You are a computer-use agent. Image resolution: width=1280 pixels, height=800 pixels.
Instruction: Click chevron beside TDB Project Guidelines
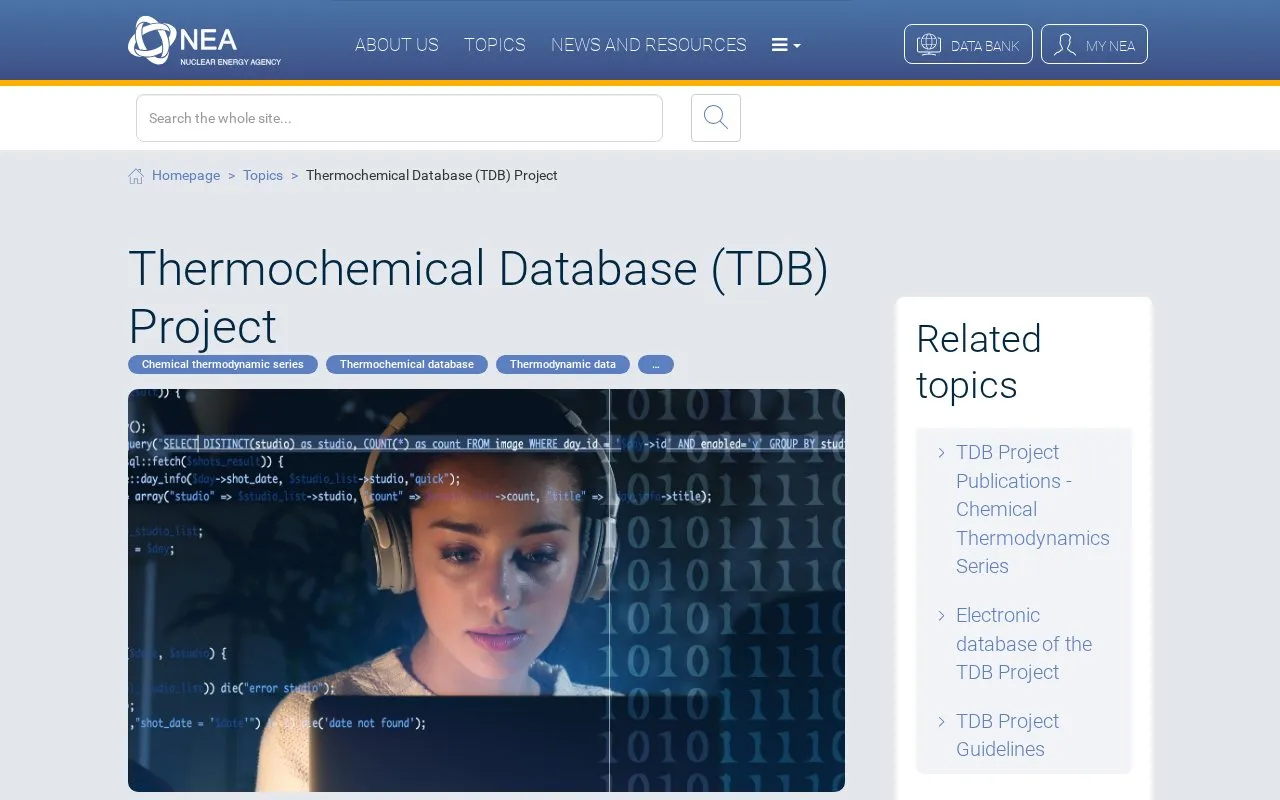click(x=941, y=722)
